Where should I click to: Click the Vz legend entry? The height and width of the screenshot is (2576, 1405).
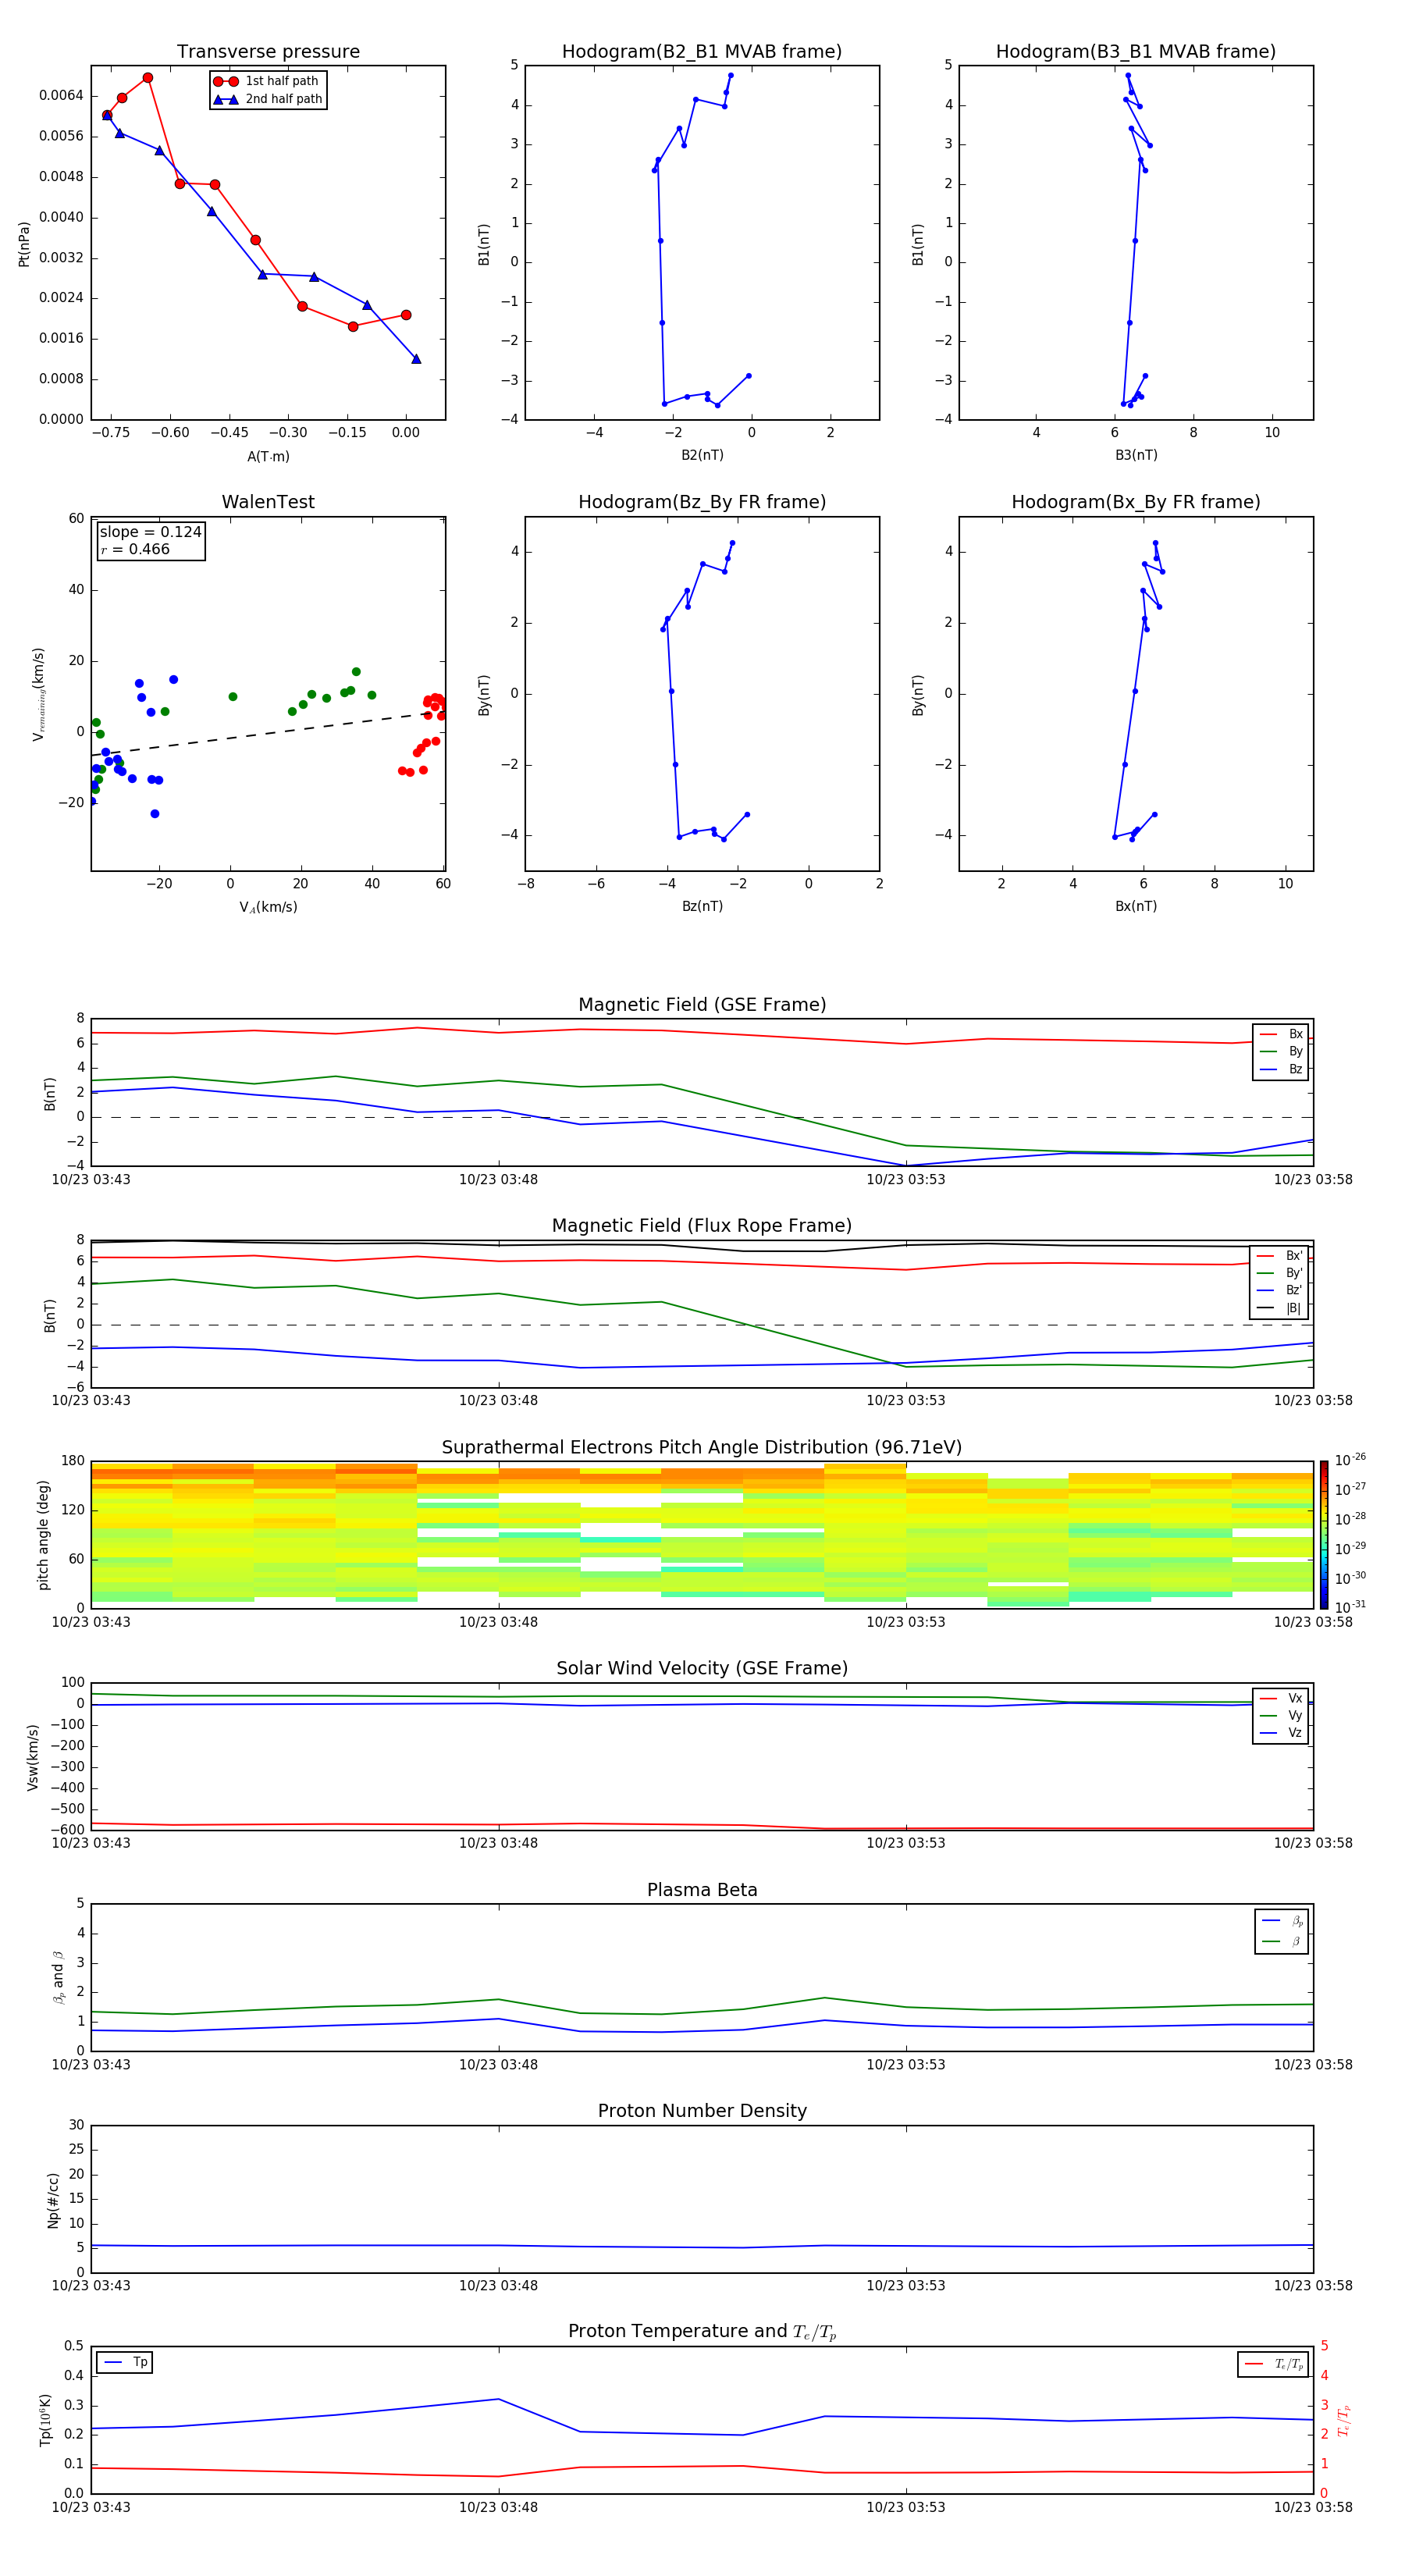[x=1281, y=1733]
